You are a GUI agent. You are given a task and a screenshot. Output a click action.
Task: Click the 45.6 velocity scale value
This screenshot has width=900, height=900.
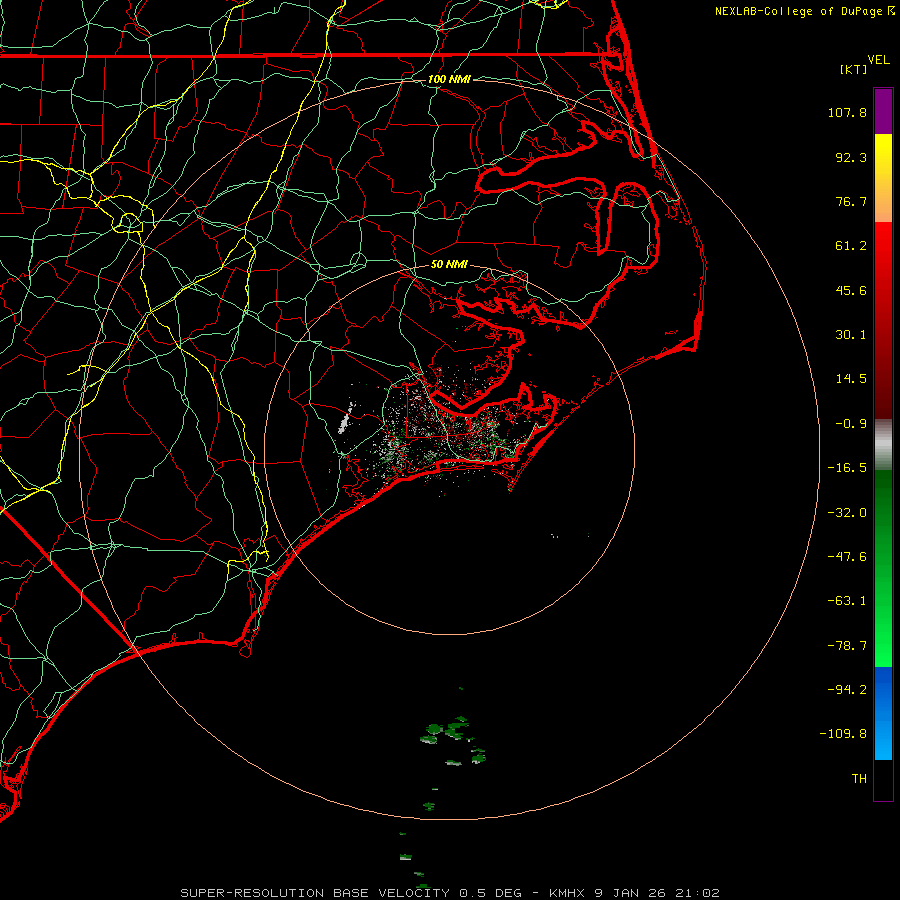click(x=851, y=290)
